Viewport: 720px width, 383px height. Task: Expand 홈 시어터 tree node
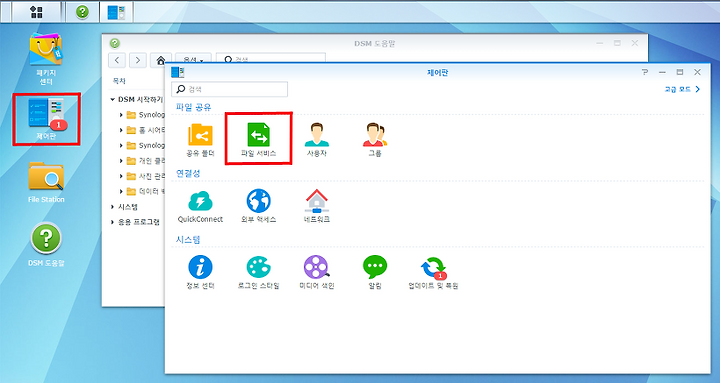click(121, 130)
